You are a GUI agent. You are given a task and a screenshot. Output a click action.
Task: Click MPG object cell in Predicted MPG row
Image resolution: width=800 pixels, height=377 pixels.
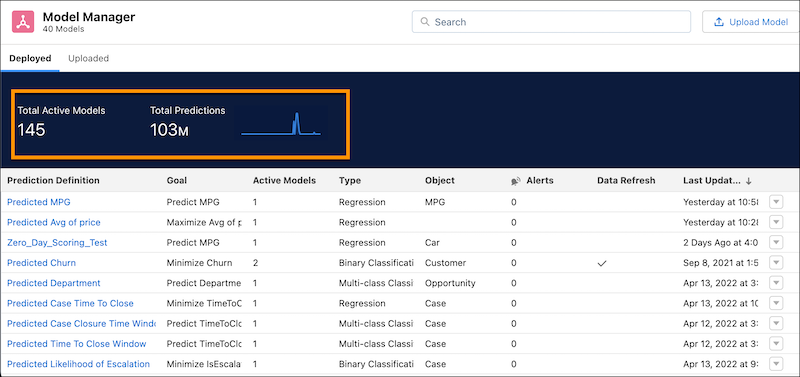tap(435, 202)
